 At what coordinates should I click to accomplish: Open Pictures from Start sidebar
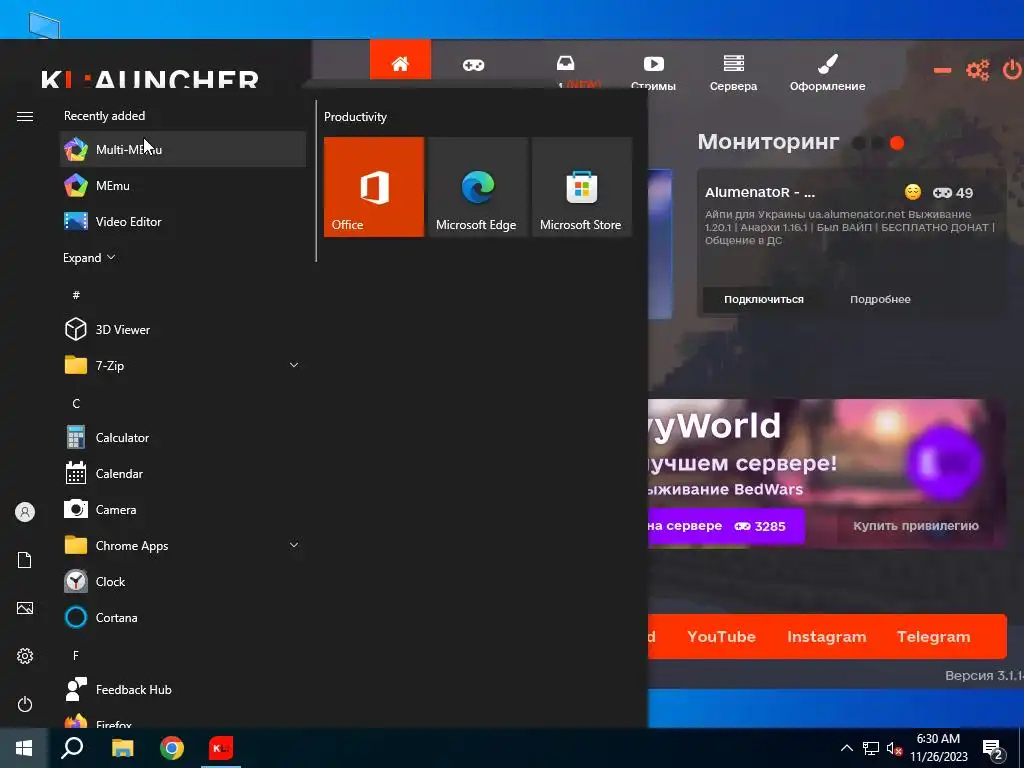coord(25,608)
